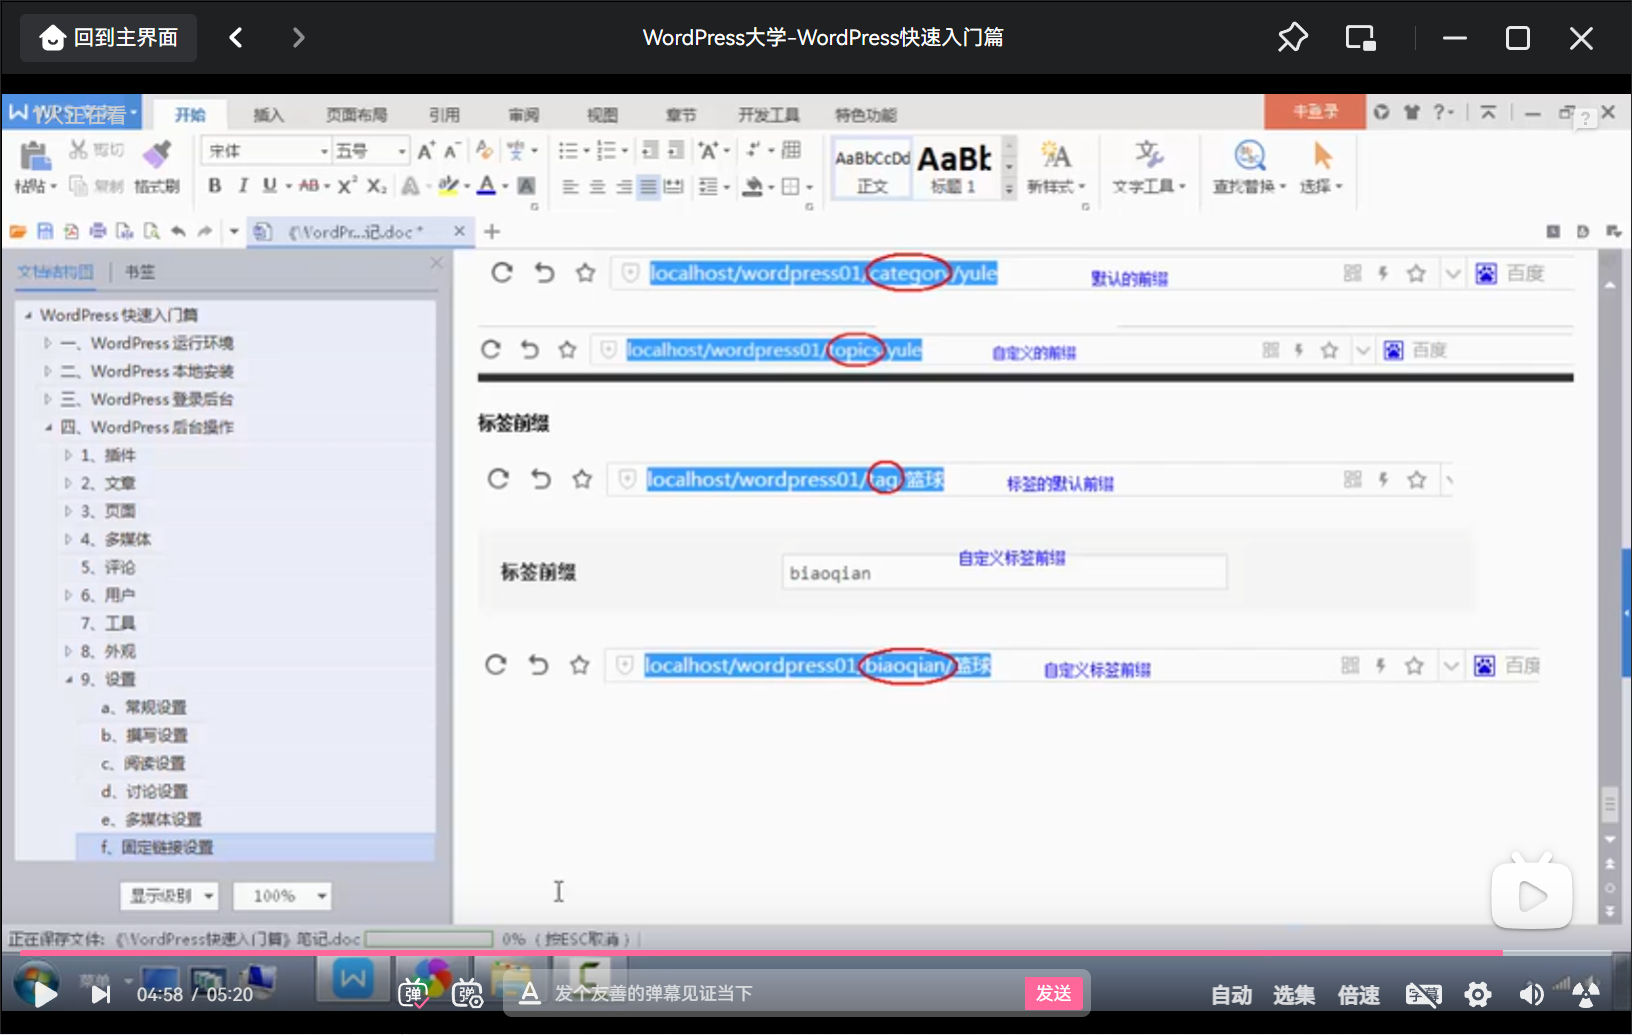The height and width of the screenshot is (1035, 1632).
Task: Click the large floating play button
Action: click(1532, 895)
